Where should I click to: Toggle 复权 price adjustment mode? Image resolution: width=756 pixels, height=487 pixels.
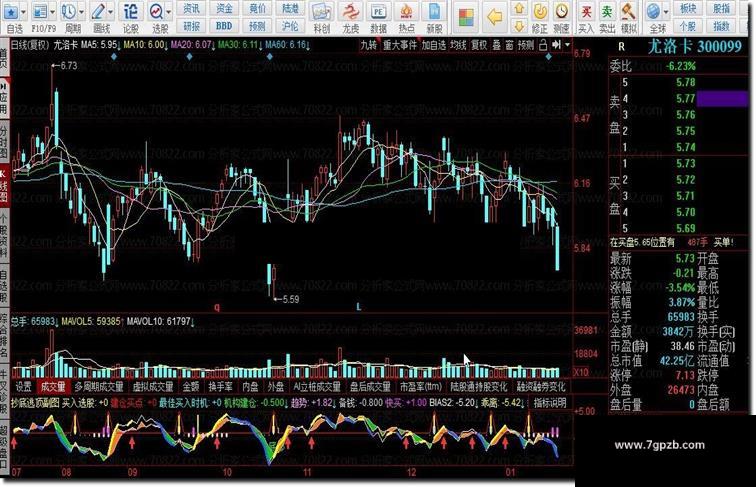(x=479, y=45)
